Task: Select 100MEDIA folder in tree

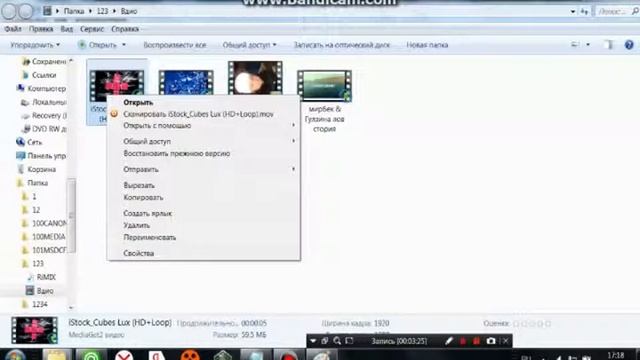Action: (43, 237)
